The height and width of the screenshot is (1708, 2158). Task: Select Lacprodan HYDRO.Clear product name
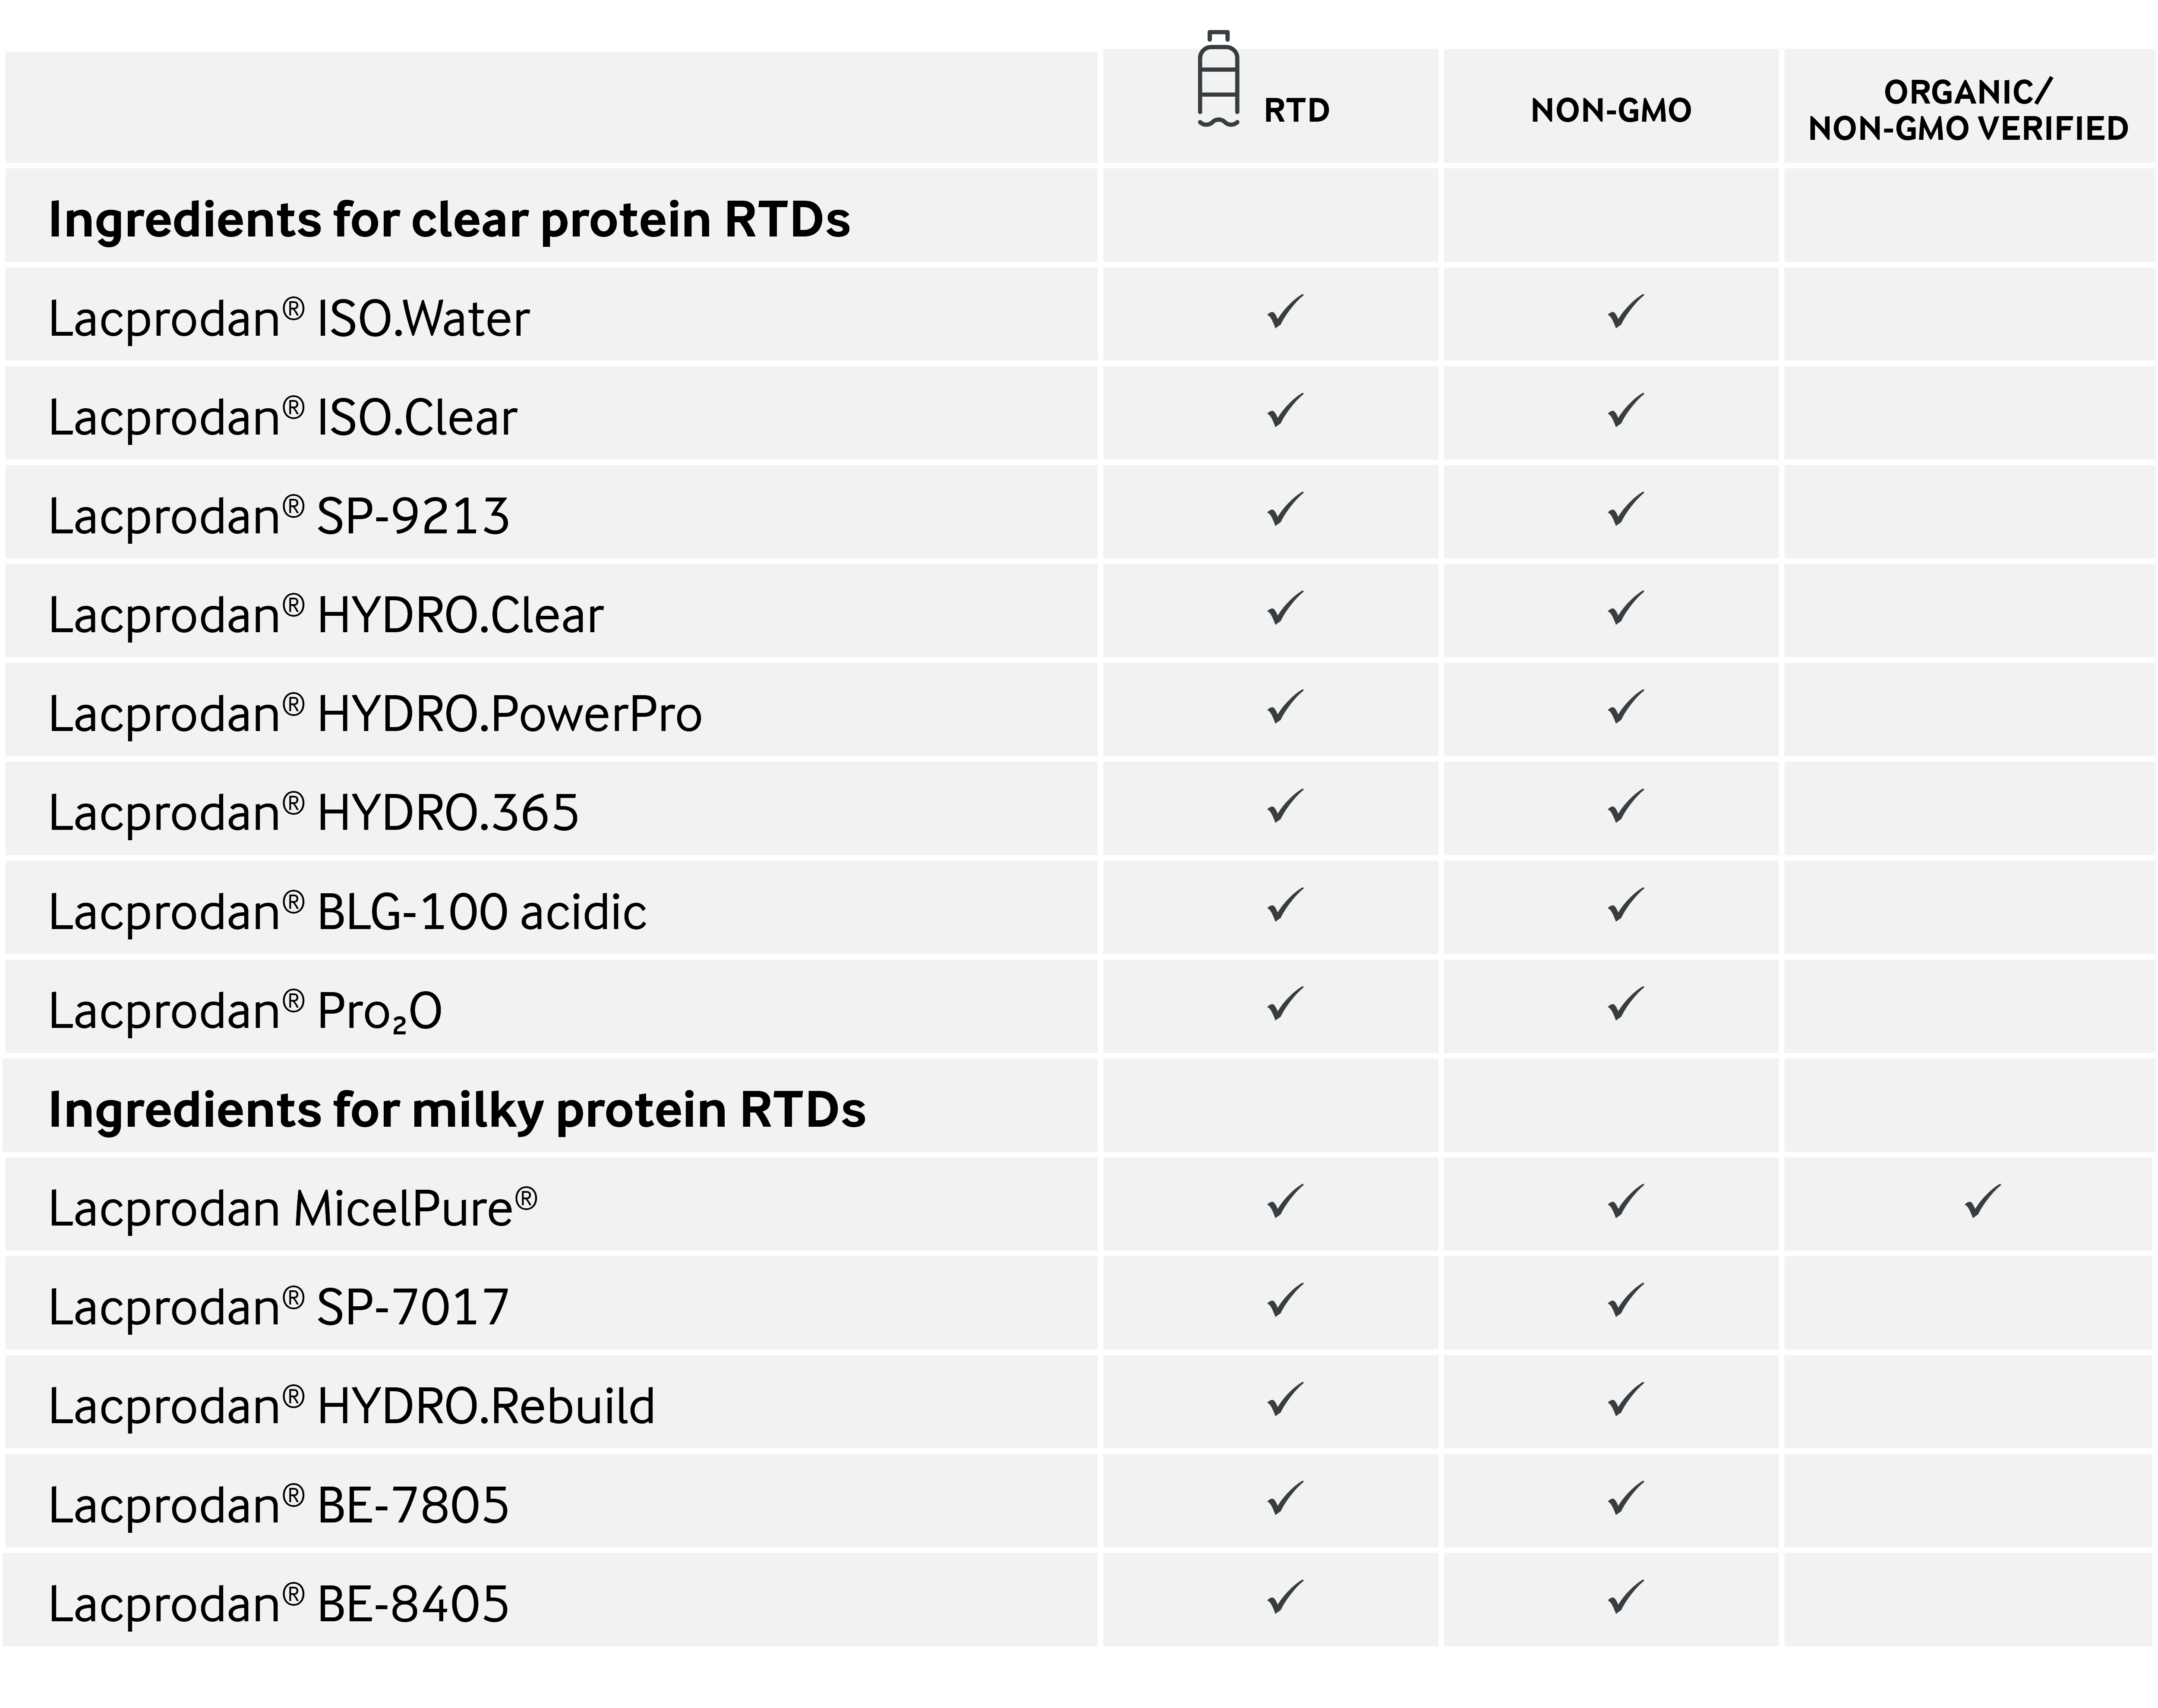[326, 614]
